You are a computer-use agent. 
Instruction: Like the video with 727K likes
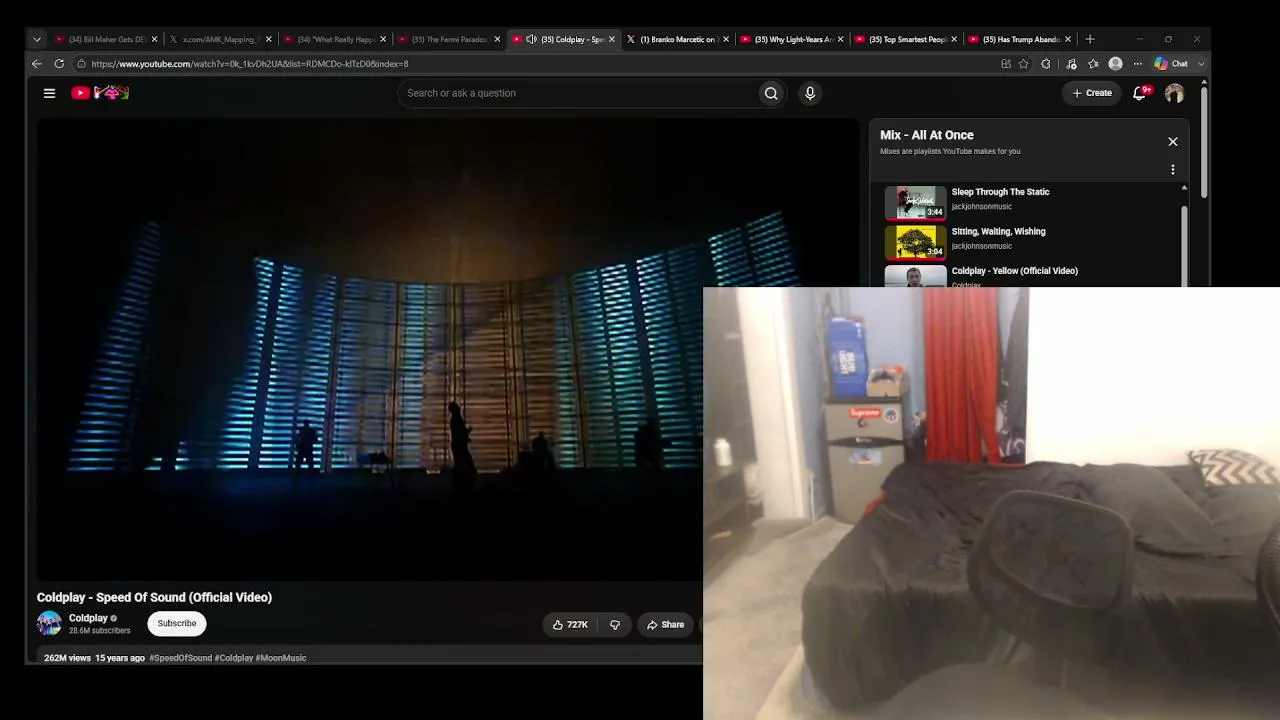[x=570, y=625]
